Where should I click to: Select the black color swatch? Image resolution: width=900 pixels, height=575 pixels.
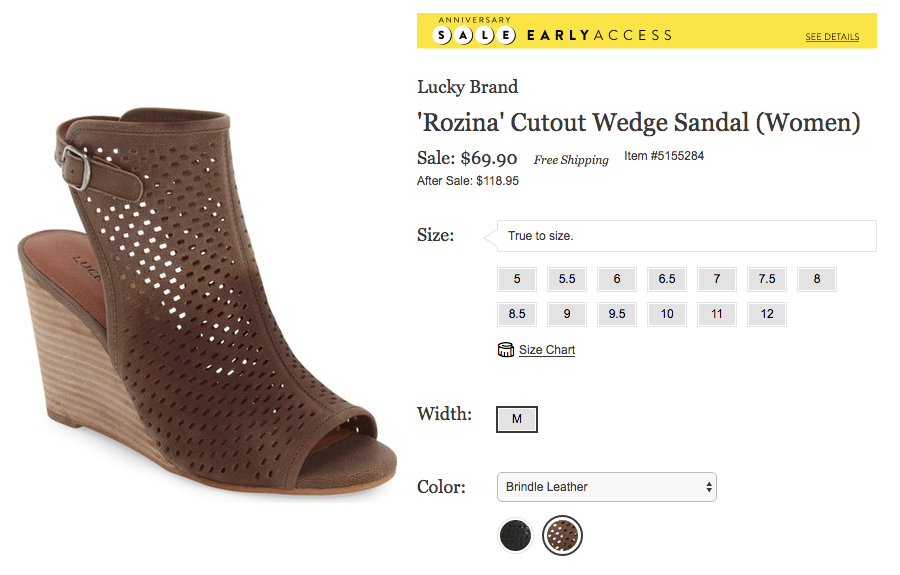click(x=515, y=535)
